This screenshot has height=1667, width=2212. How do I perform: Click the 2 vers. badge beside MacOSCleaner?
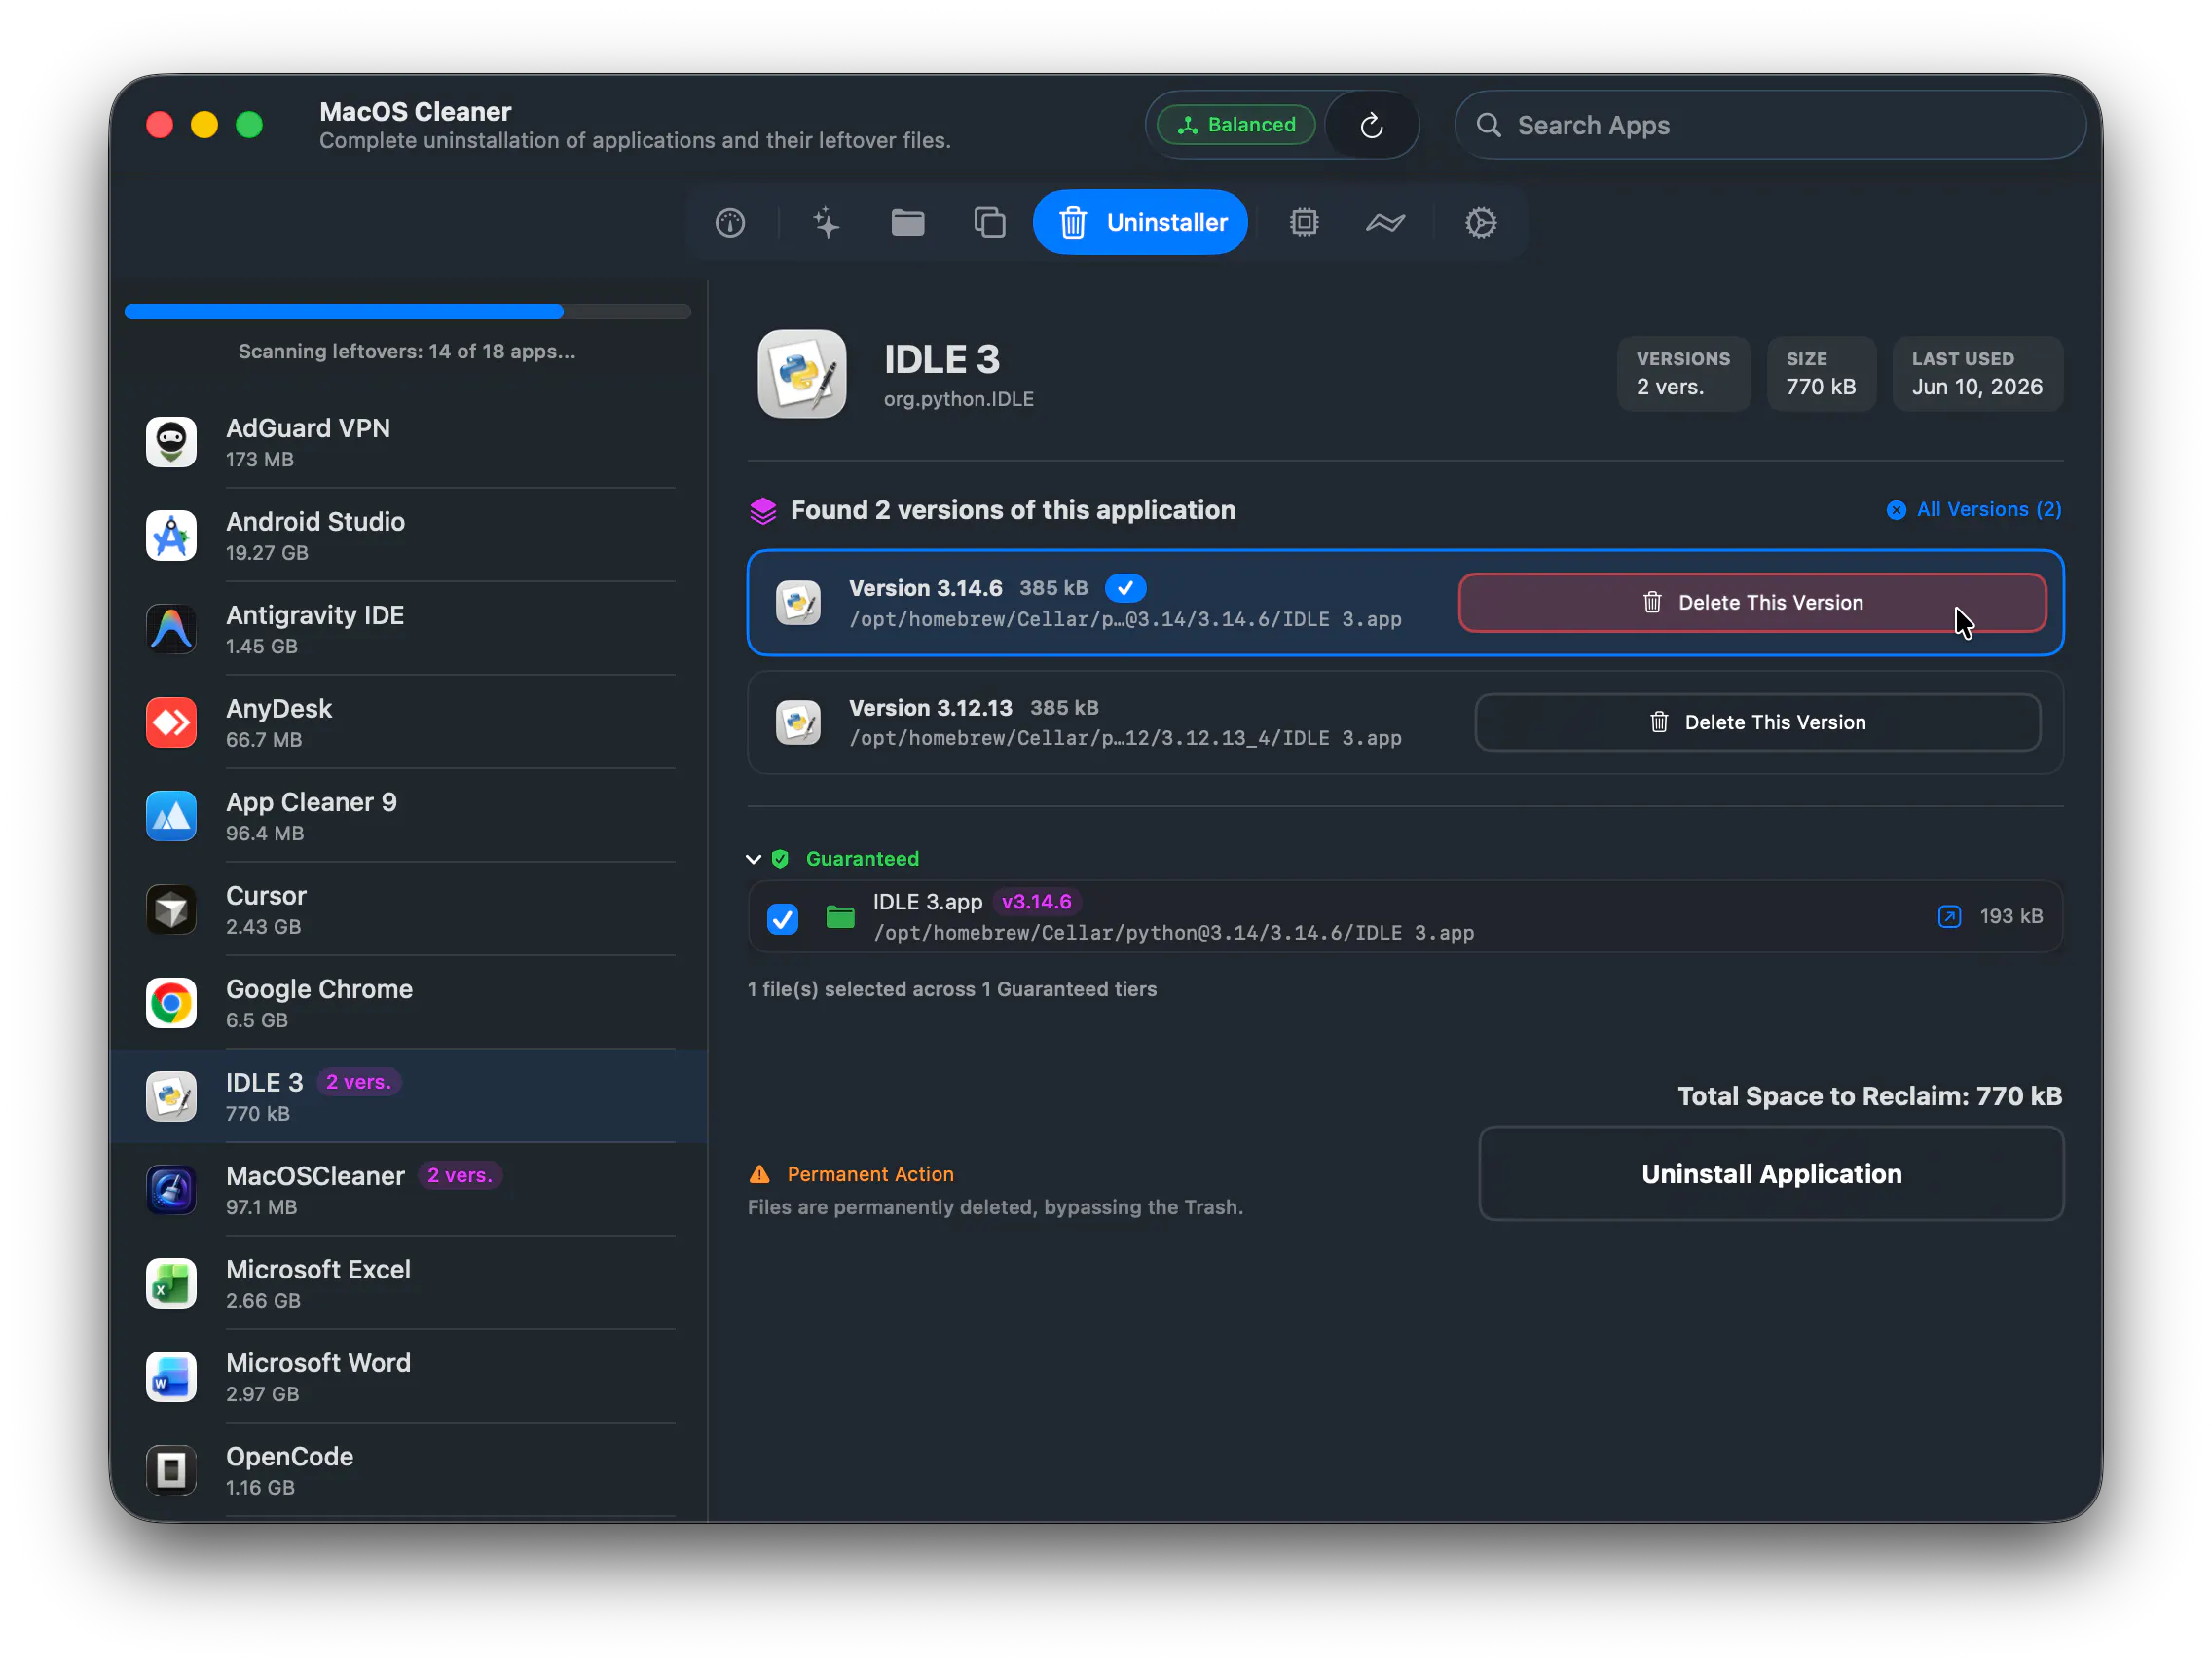[x=460, y=1176]
